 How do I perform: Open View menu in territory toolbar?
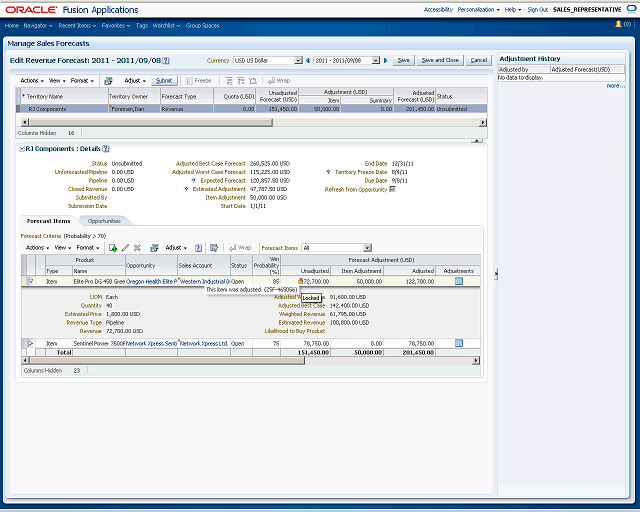coord(57,81)
